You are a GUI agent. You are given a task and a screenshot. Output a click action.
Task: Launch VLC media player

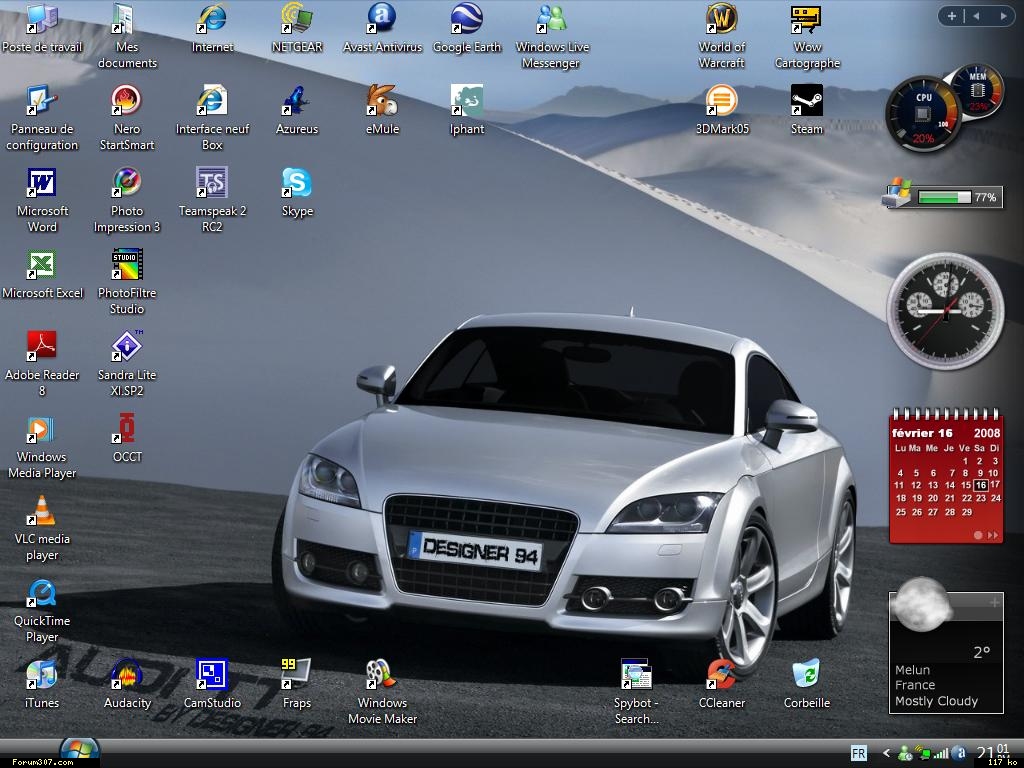point(42,511)
